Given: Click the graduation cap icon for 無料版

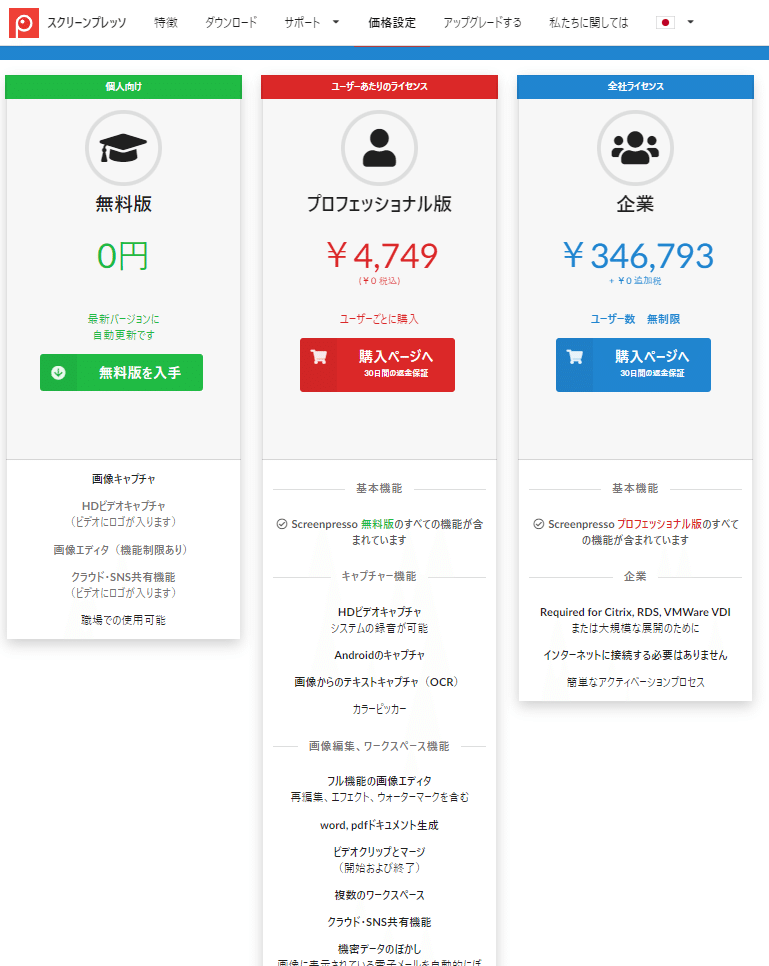Looking at the screenshot, I should click(x=123, y=148).
